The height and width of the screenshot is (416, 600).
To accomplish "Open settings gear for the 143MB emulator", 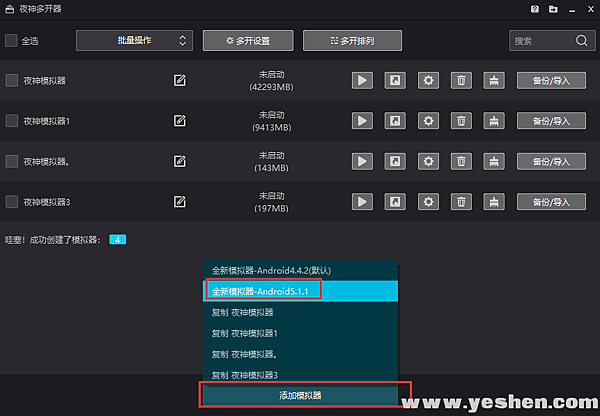I will 428,161.
